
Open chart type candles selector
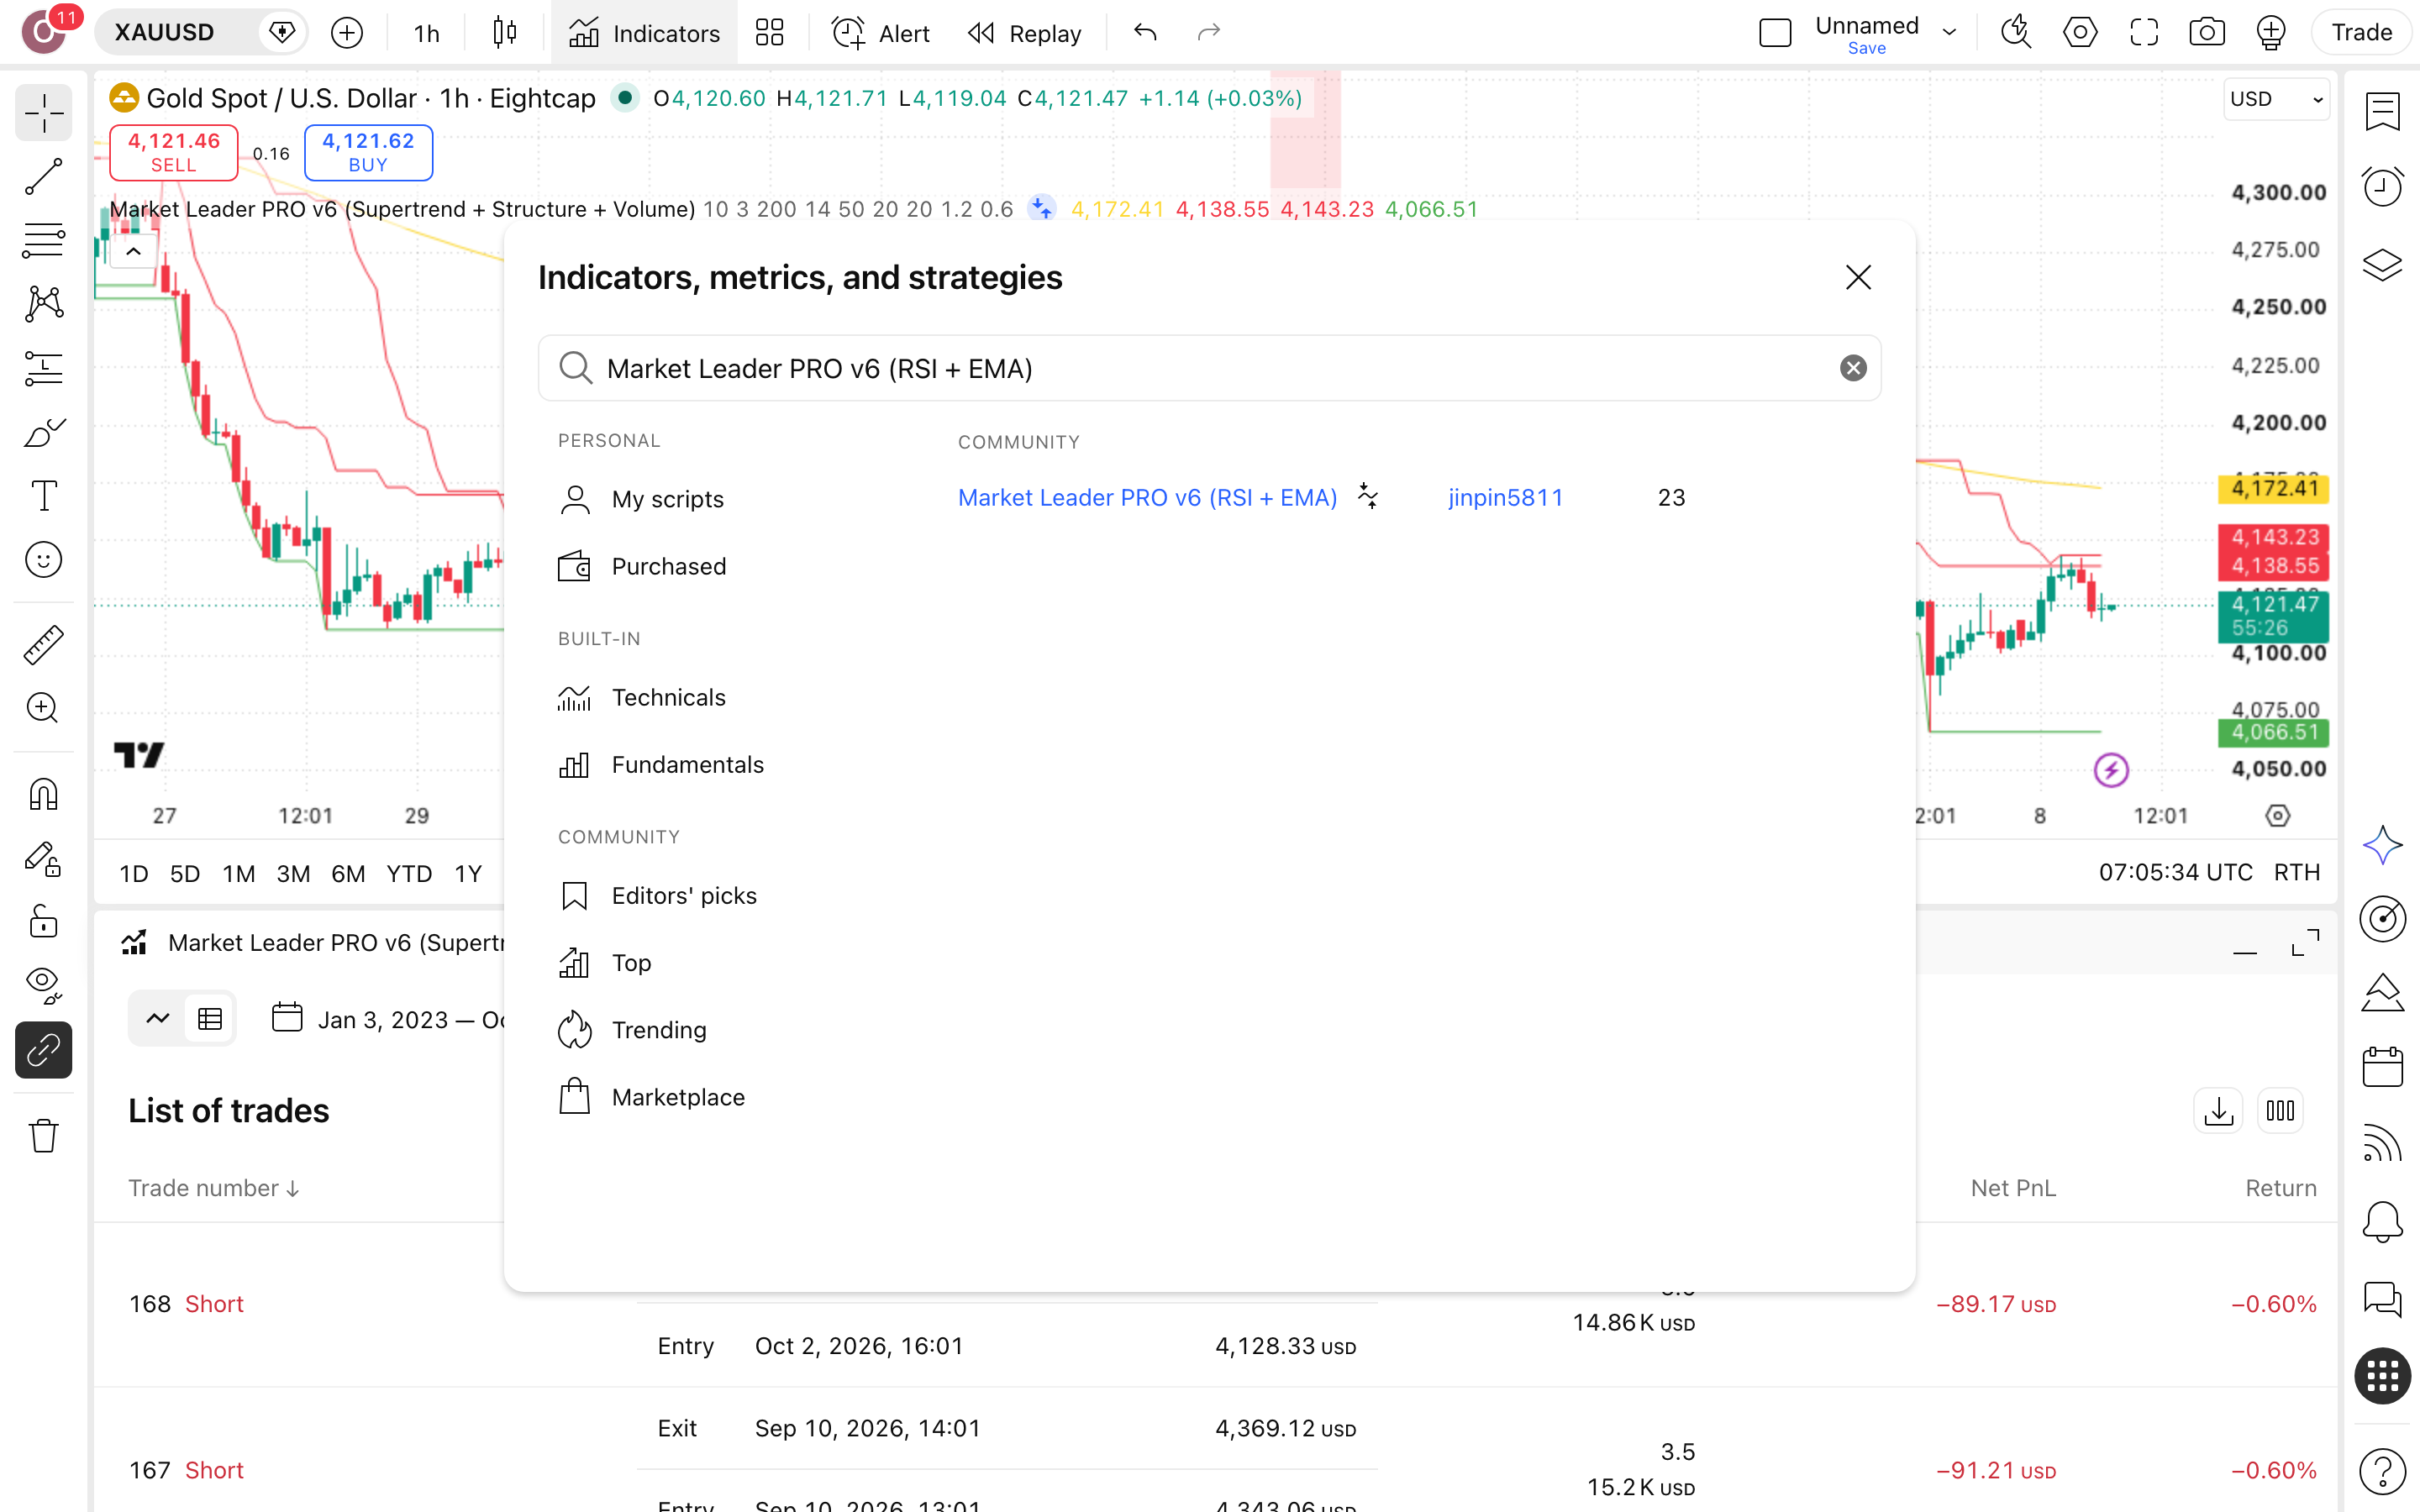505,33
